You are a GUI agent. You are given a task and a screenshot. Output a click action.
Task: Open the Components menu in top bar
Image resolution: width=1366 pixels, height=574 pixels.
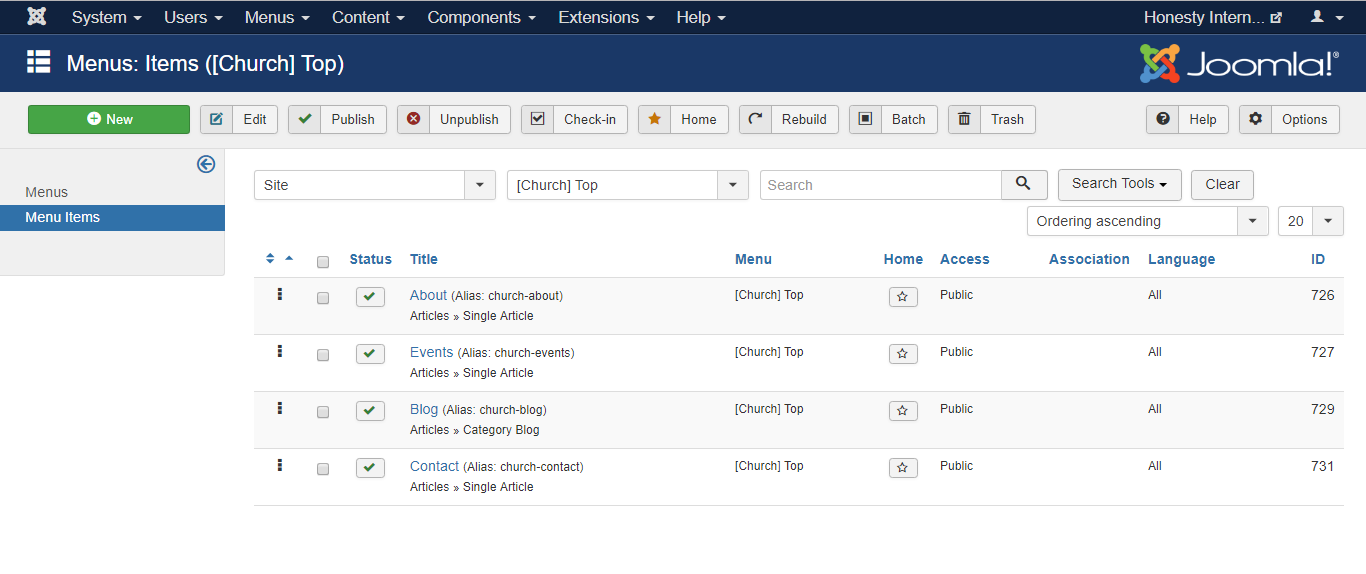(x=481, y=17)
